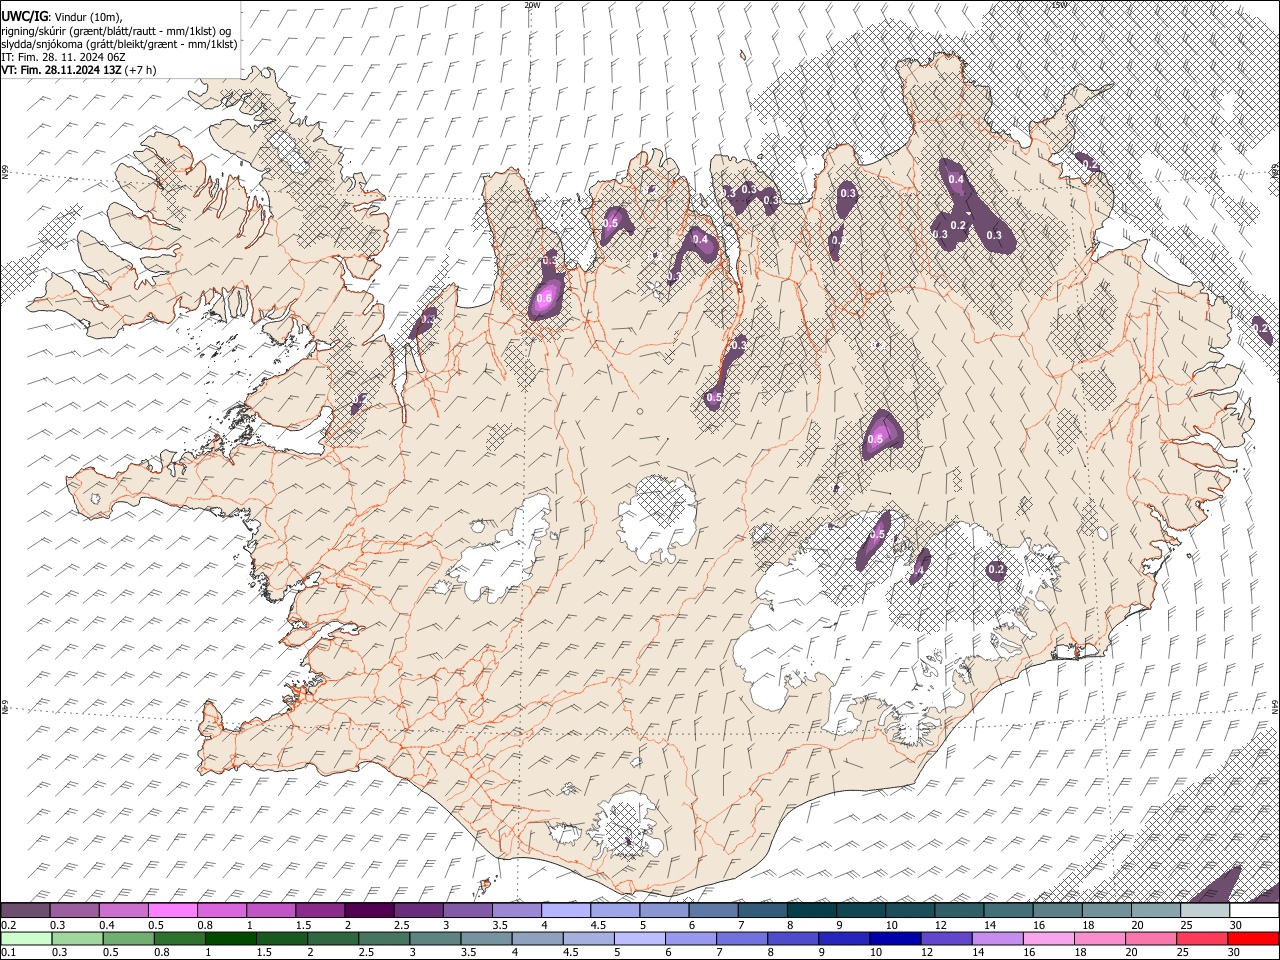This screenshot has width=1280, height=960.
Task: Click the bright red swatch at 30 in the bottom row
Action: pyautogui.click(x=1253, y=938)
